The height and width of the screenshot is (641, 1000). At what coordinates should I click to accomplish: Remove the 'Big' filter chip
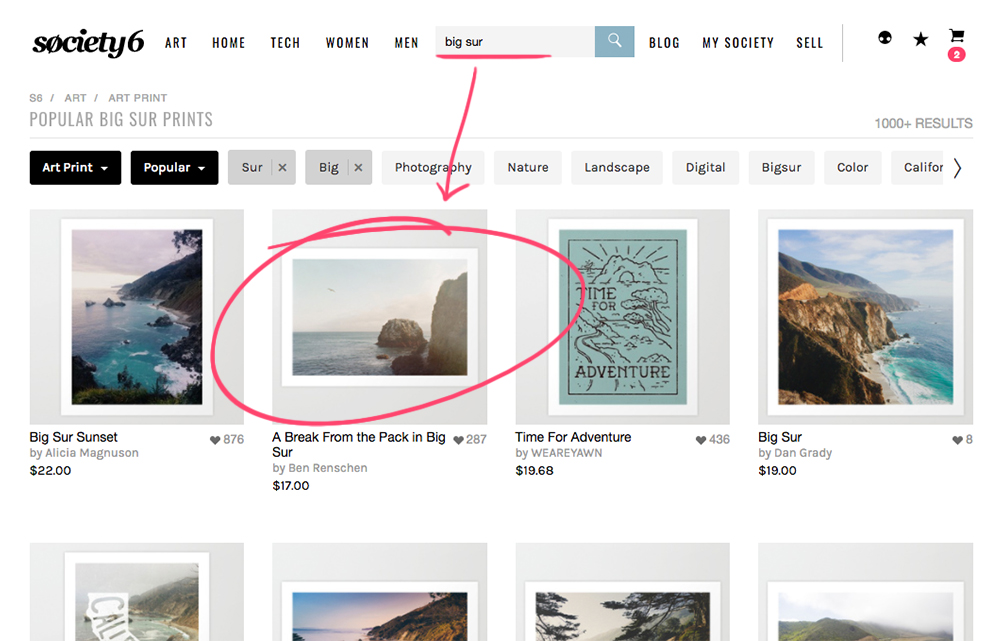click(x=357, y=167)
